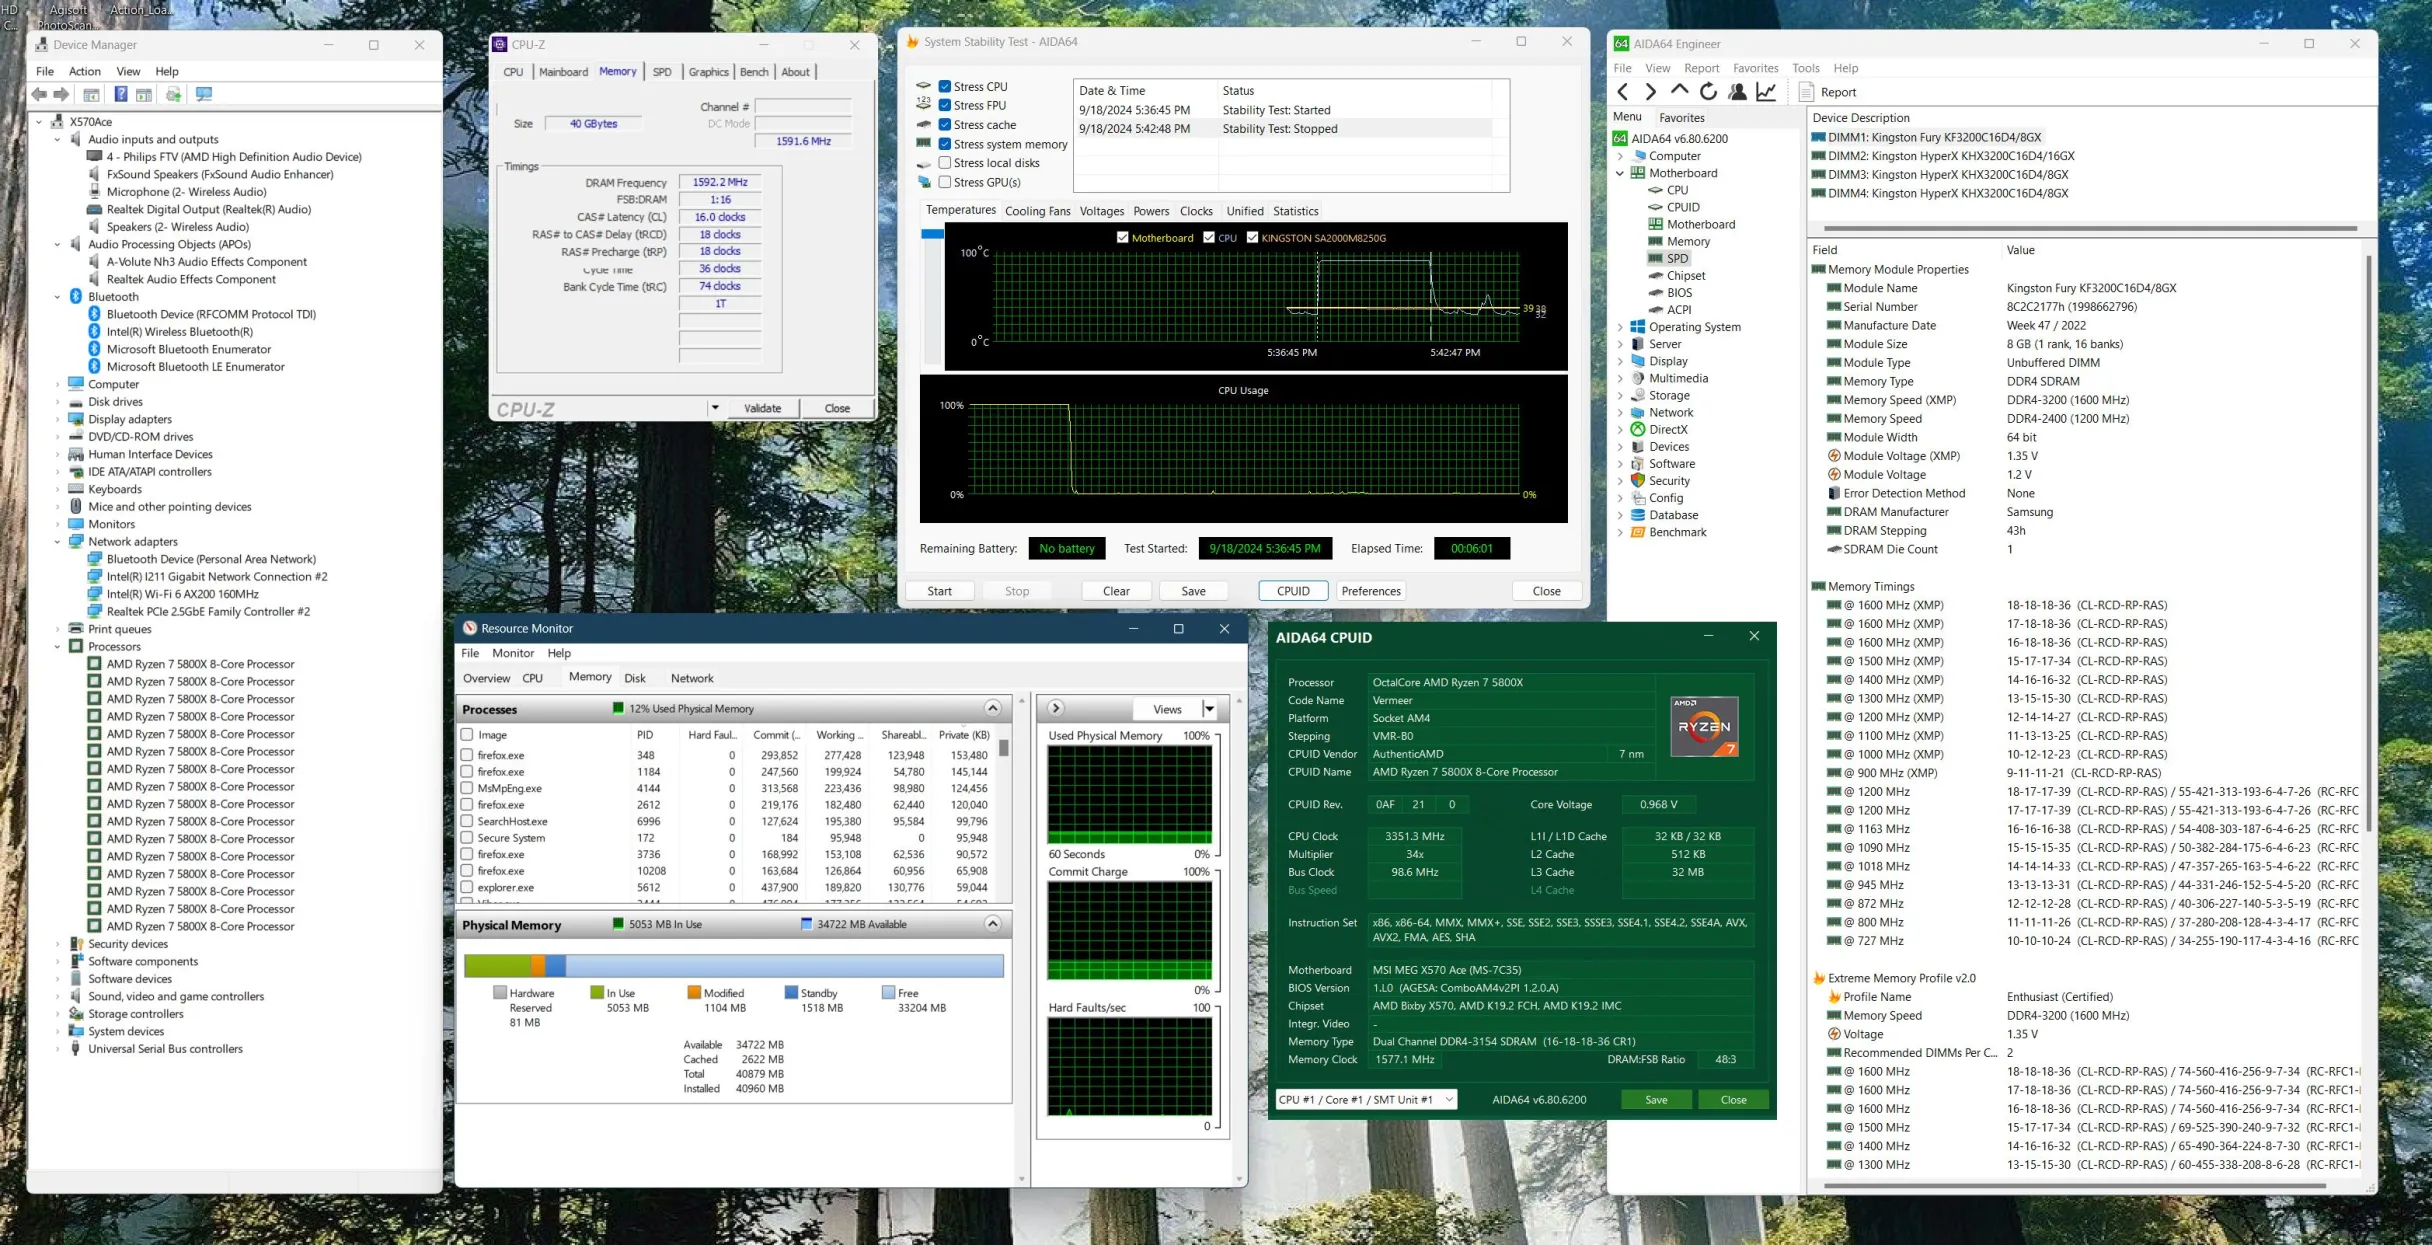Switch to SPD tab in CPU-Z
The image size is (2432, 1245).
click(662, 72)
